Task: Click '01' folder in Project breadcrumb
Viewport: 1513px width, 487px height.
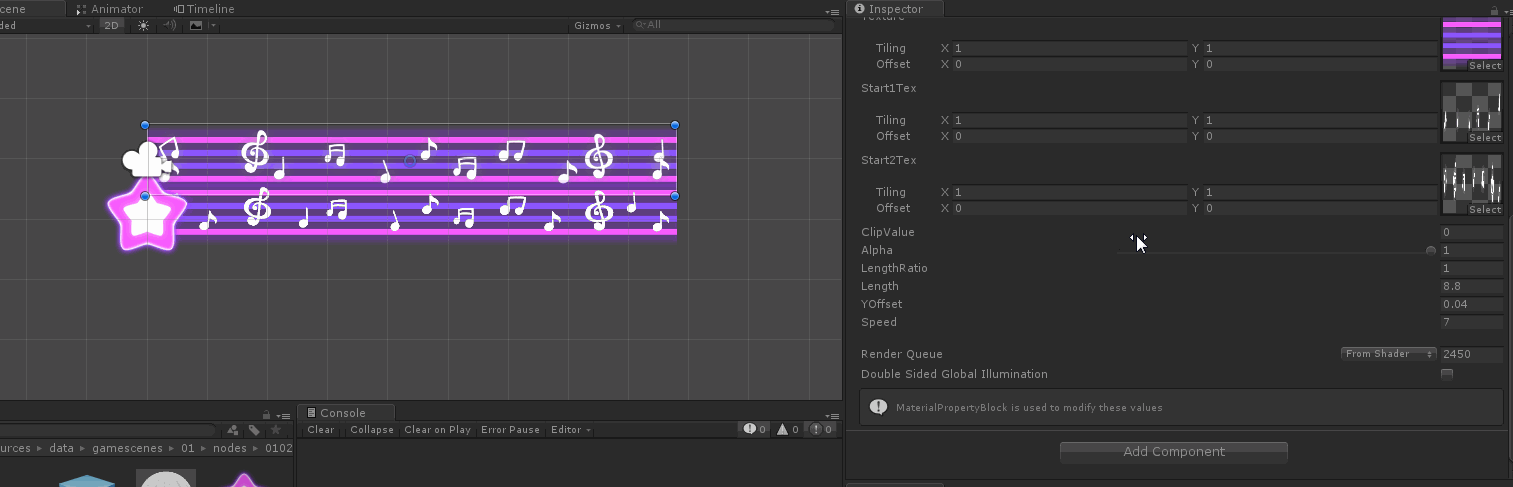Action: (188, 448)
